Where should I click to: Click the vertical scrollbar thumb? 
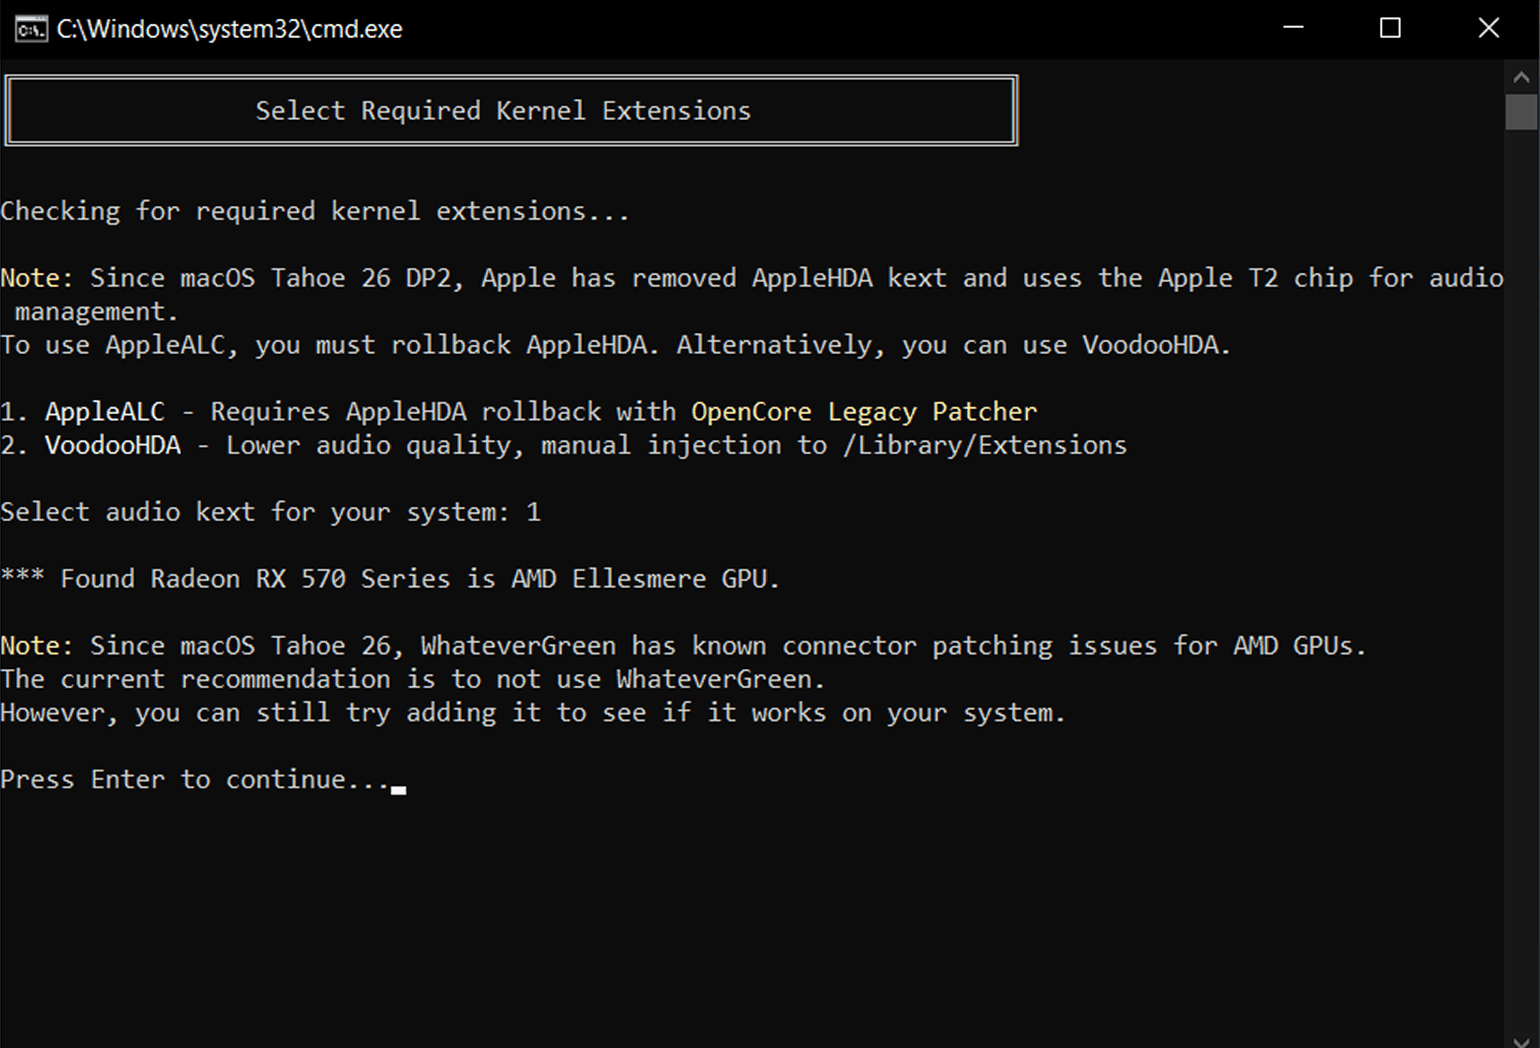(1521, 112)
